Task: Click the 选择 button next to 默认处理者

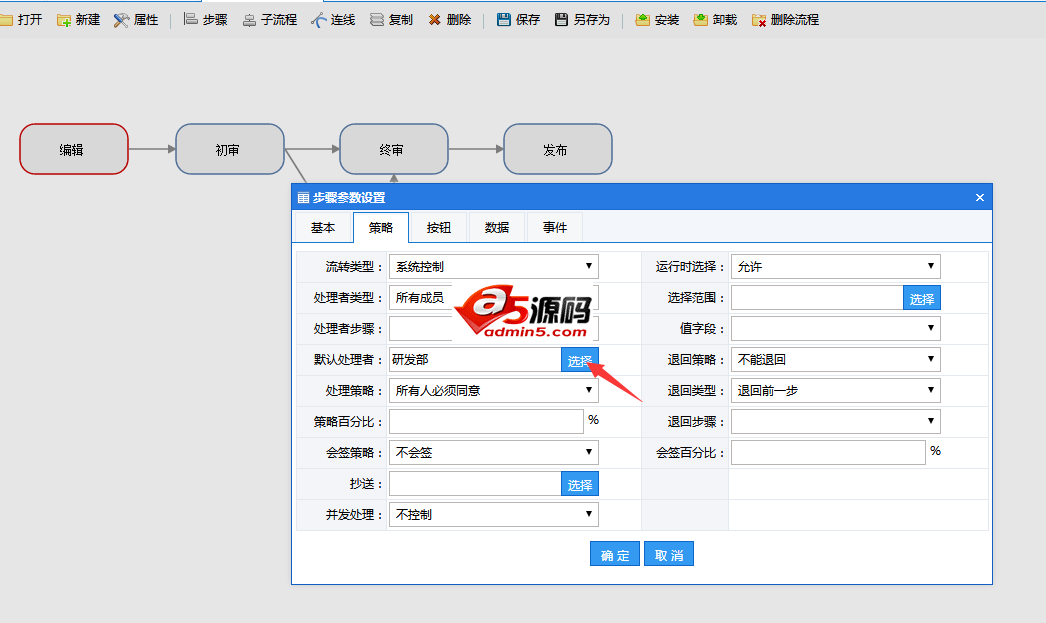Action: pyautogui.click(x=580, y=359)
